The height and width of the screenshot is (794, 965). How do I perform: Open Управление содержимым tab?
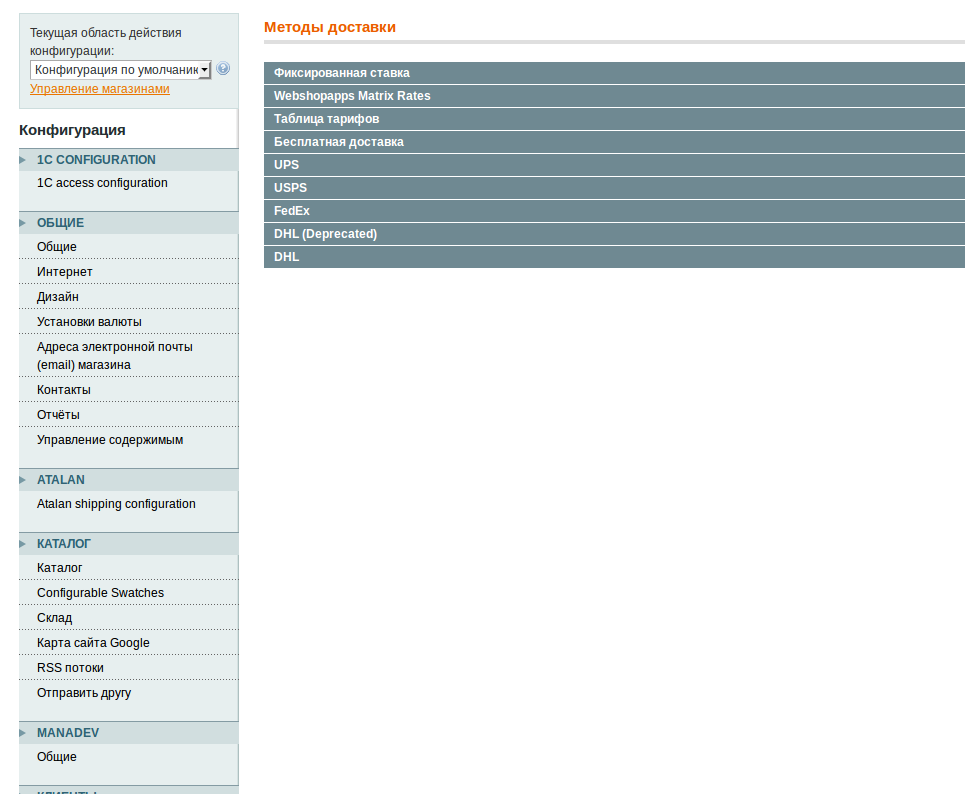pyautogui.click(x=129, y=440)
